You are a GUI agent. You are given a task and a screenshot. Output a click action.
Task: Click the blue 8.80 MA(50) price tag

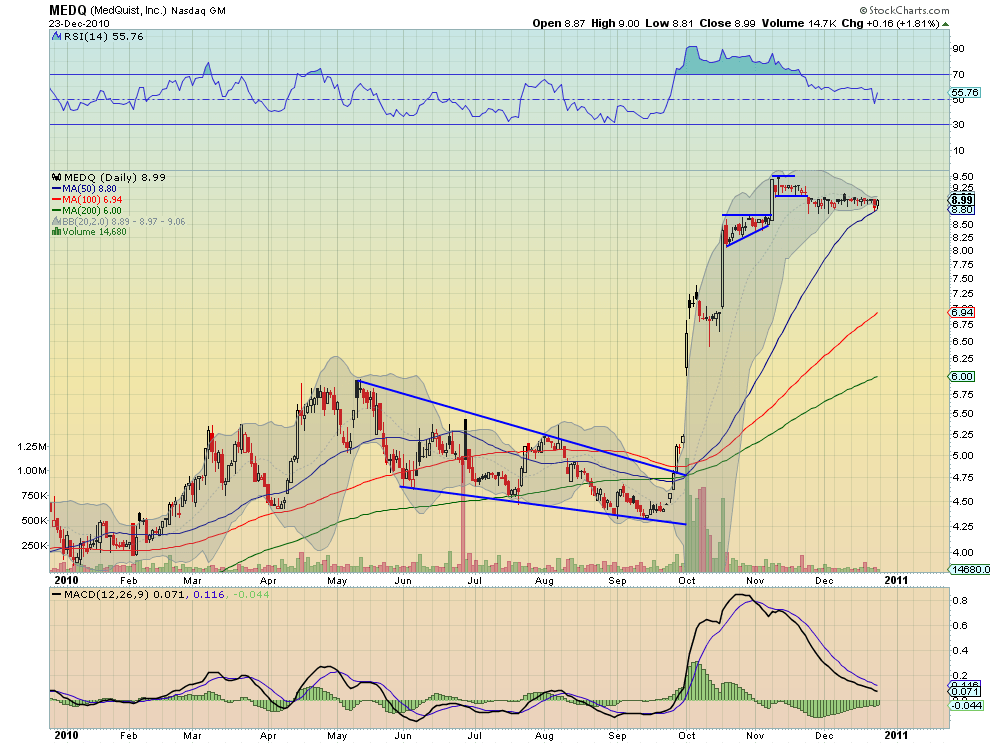pos(962,210)
